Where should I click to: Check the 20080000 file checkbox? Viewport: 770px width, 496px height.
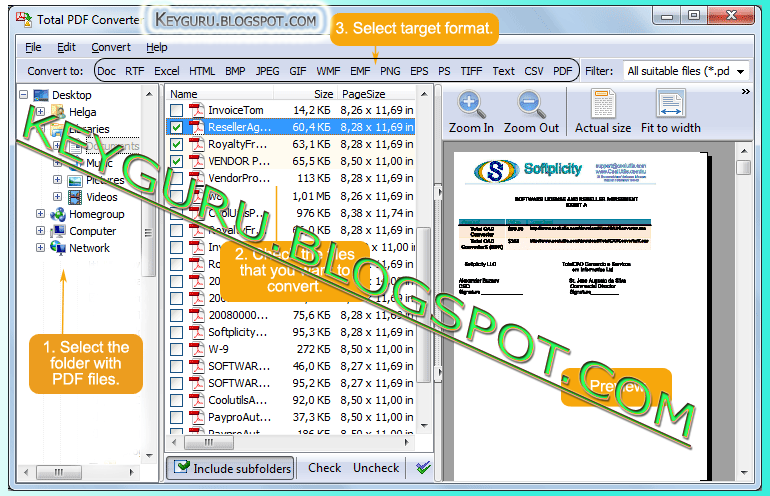click(x=176, y=315)
